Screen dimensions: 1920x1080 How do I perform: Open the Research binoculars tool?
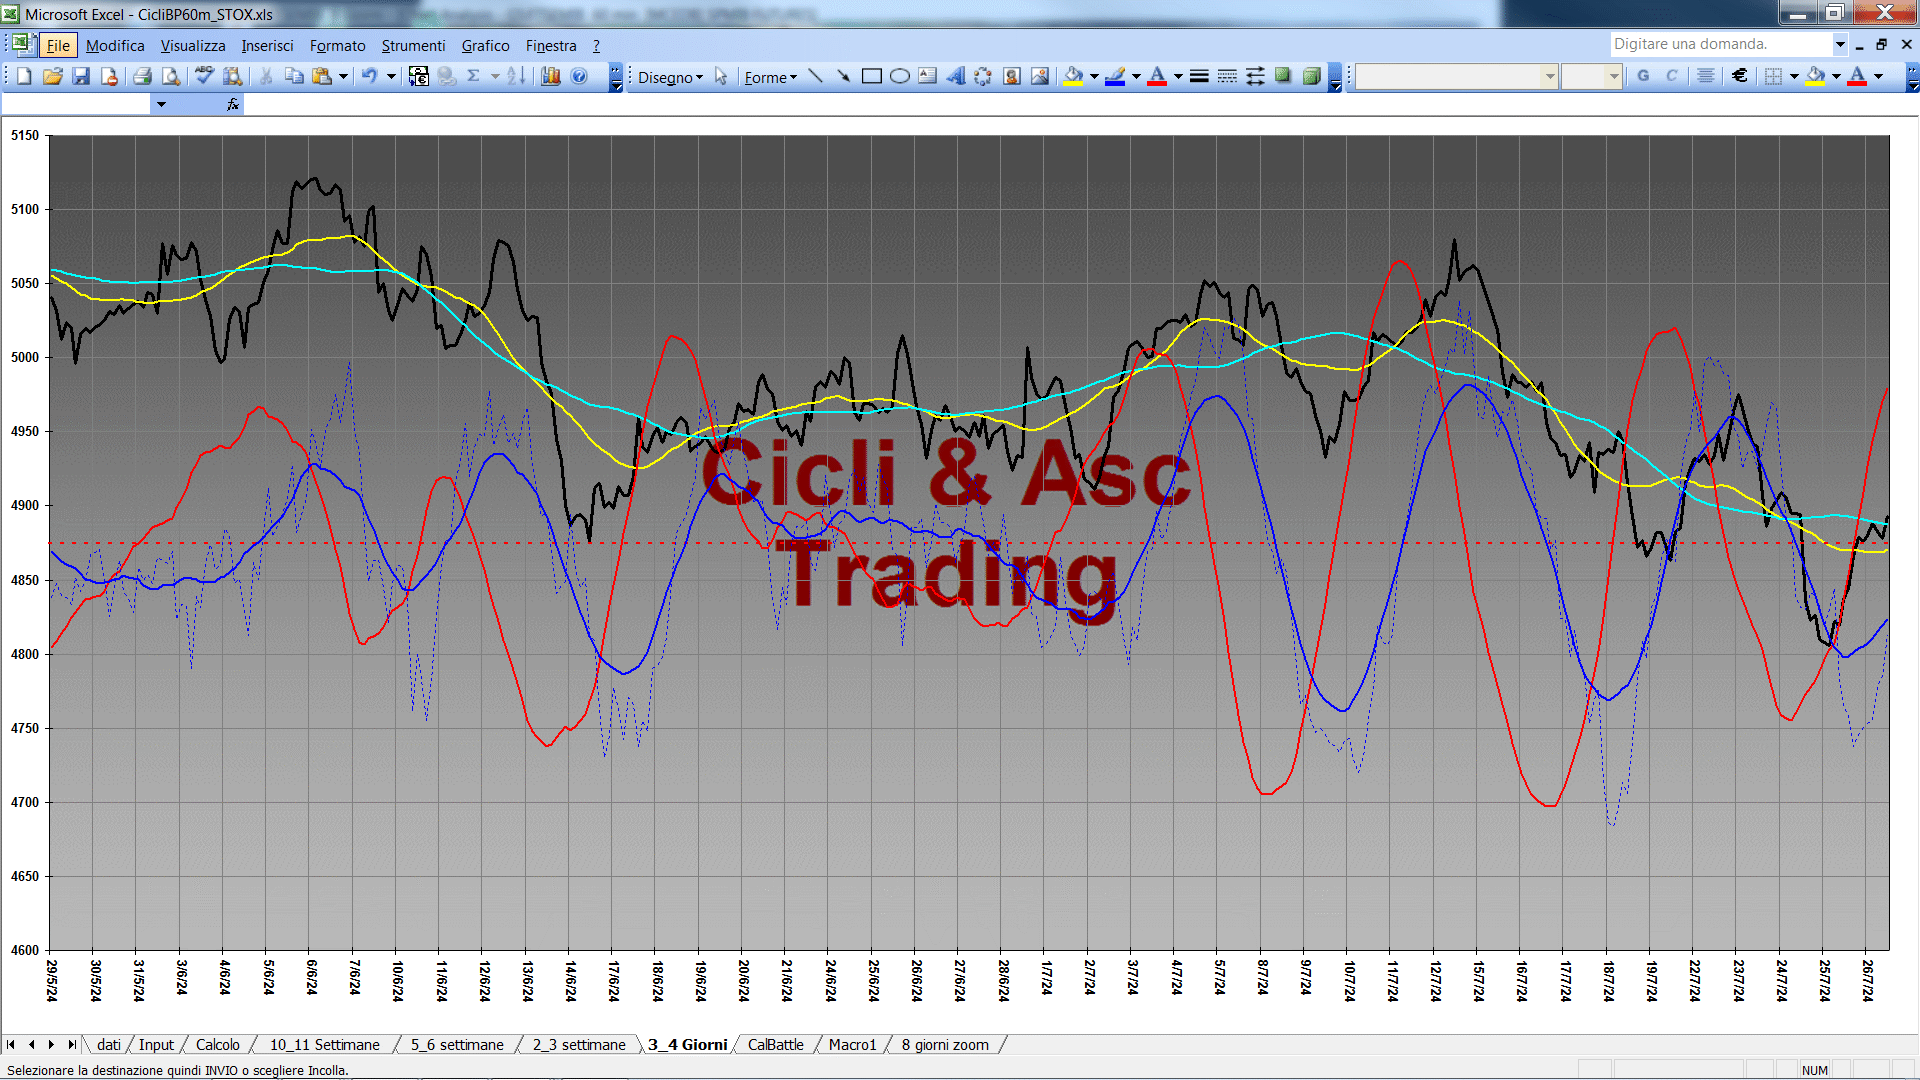pyautogui.click(x=233, y=77)
